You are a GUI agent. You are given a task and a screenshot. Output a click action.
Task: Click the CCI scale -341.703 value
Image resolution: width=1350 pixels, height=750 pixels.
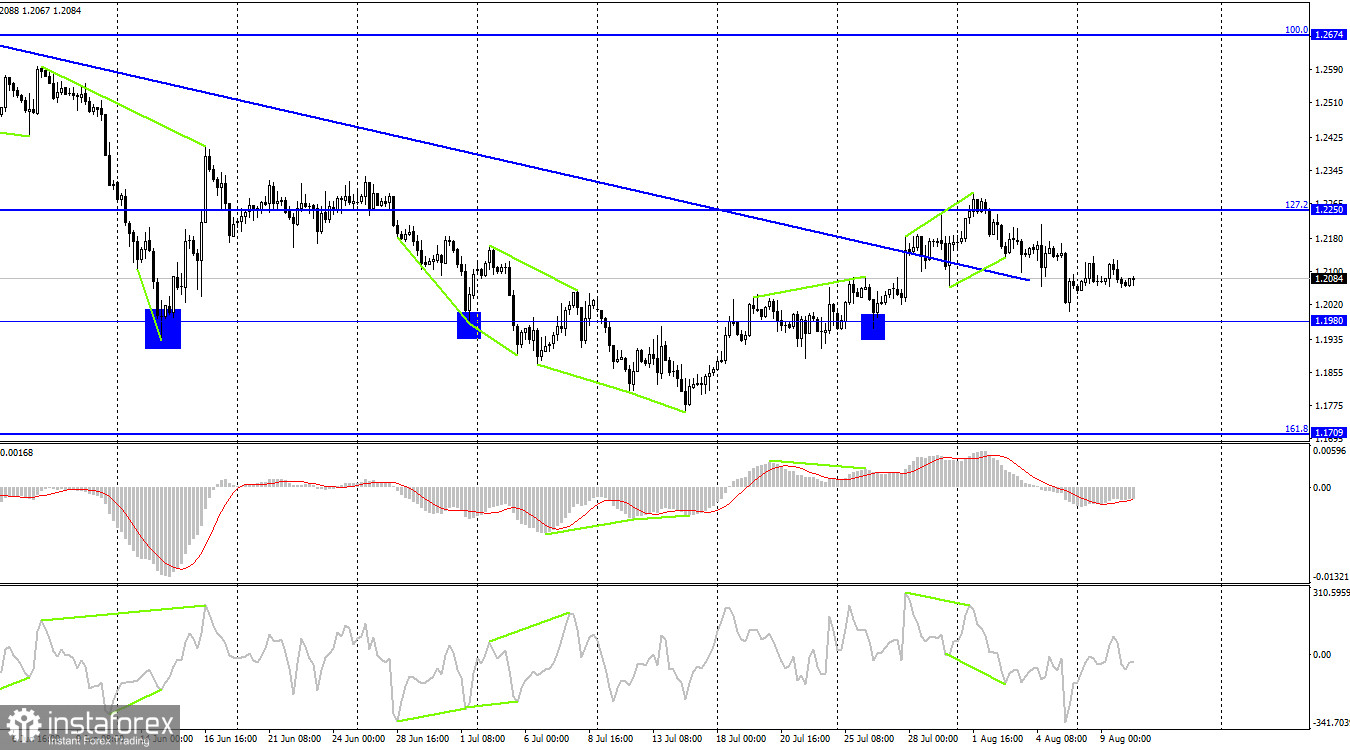pos(1331,722)
